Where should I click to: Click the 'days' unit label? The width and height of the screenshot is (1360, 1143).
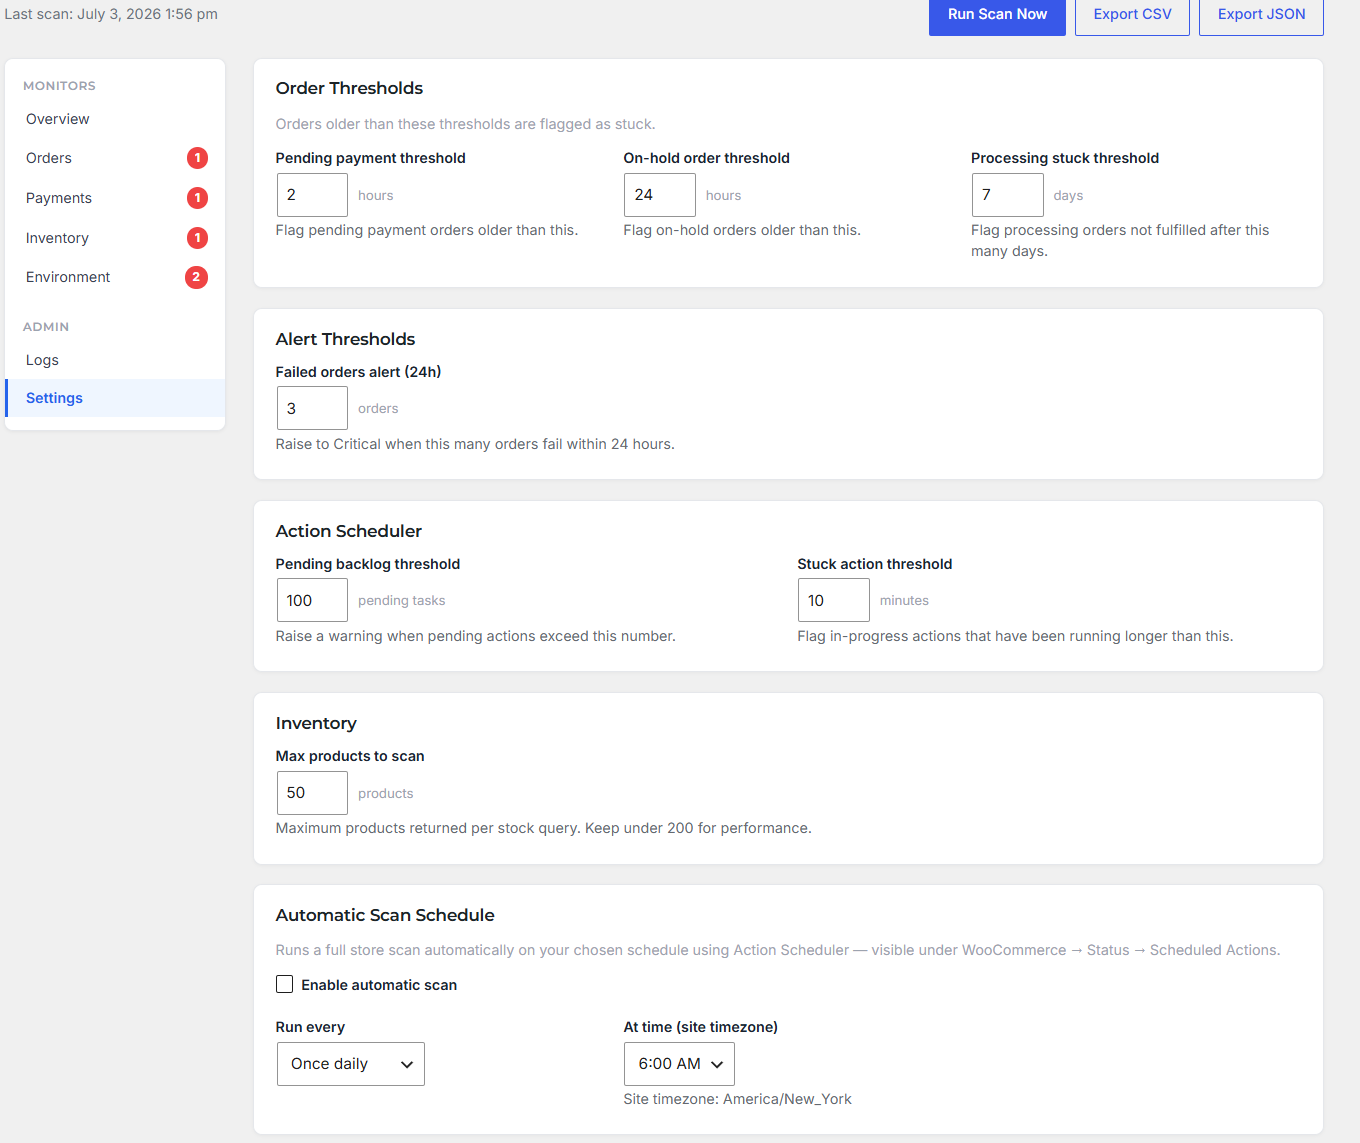click(1068, 196)
